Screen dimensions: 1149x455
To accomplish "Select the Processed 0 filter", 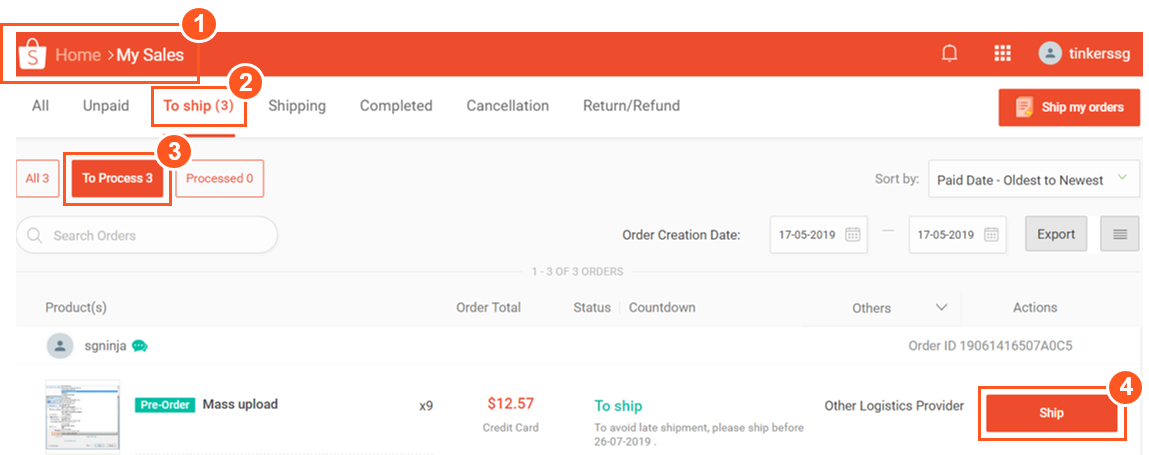I will pyautogui.click(x=220, y=179).
